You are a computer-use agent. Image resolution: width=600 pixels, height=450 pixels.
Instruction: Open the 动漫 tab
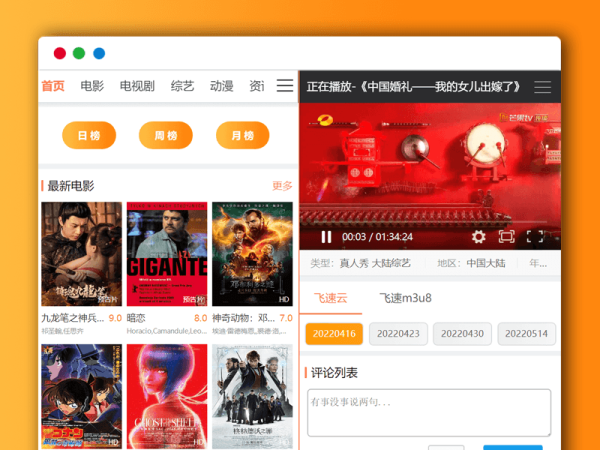pos(222,86)
